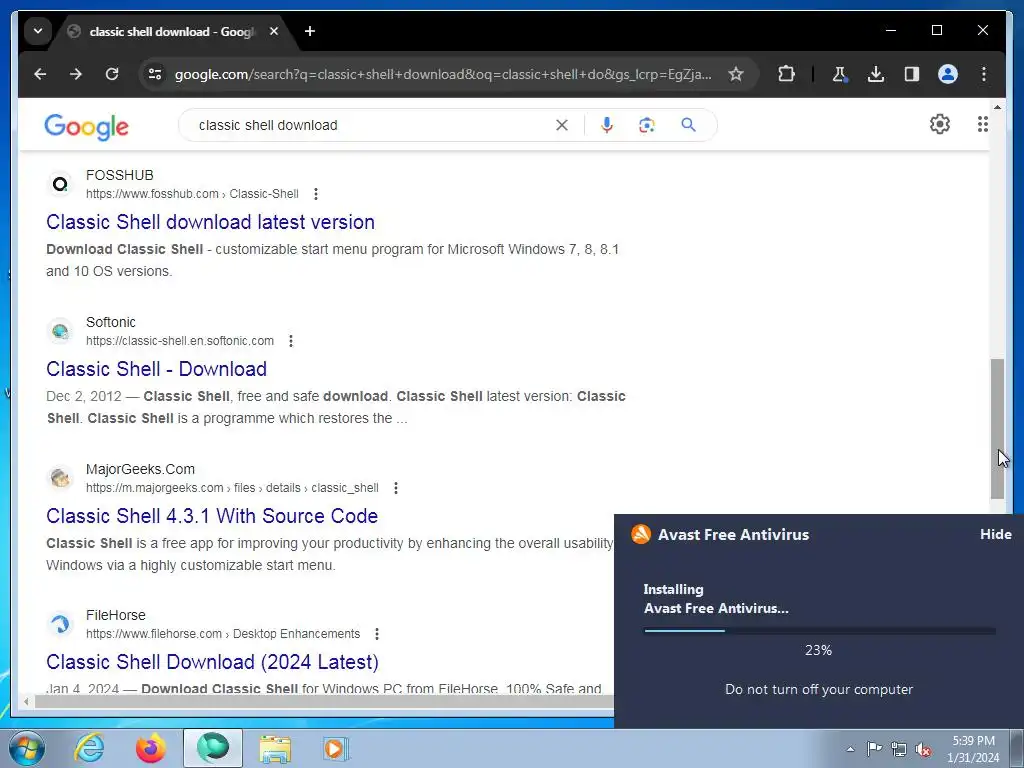Click the page scroll-up arrow
The height and width of the screenshot is (768, 1024).
click(997, 106)
